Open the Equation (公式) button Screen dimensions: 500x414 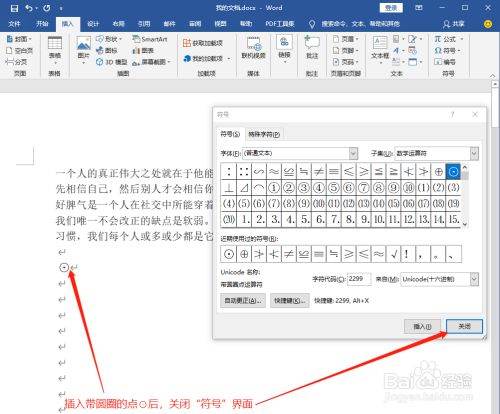click(x=449, y=39)
